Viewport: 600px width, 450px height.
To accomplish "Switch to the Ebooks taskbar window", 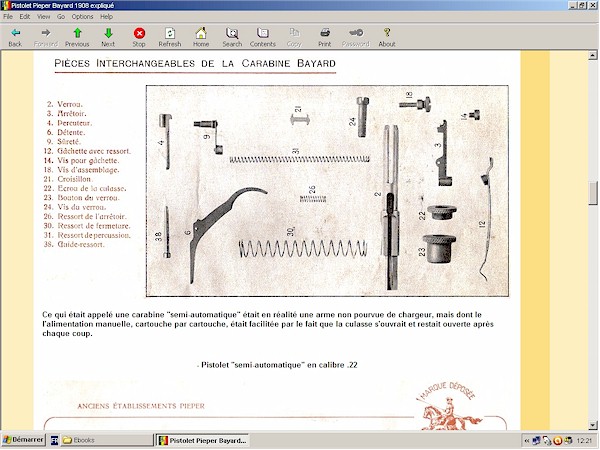I will click(107, 440).
